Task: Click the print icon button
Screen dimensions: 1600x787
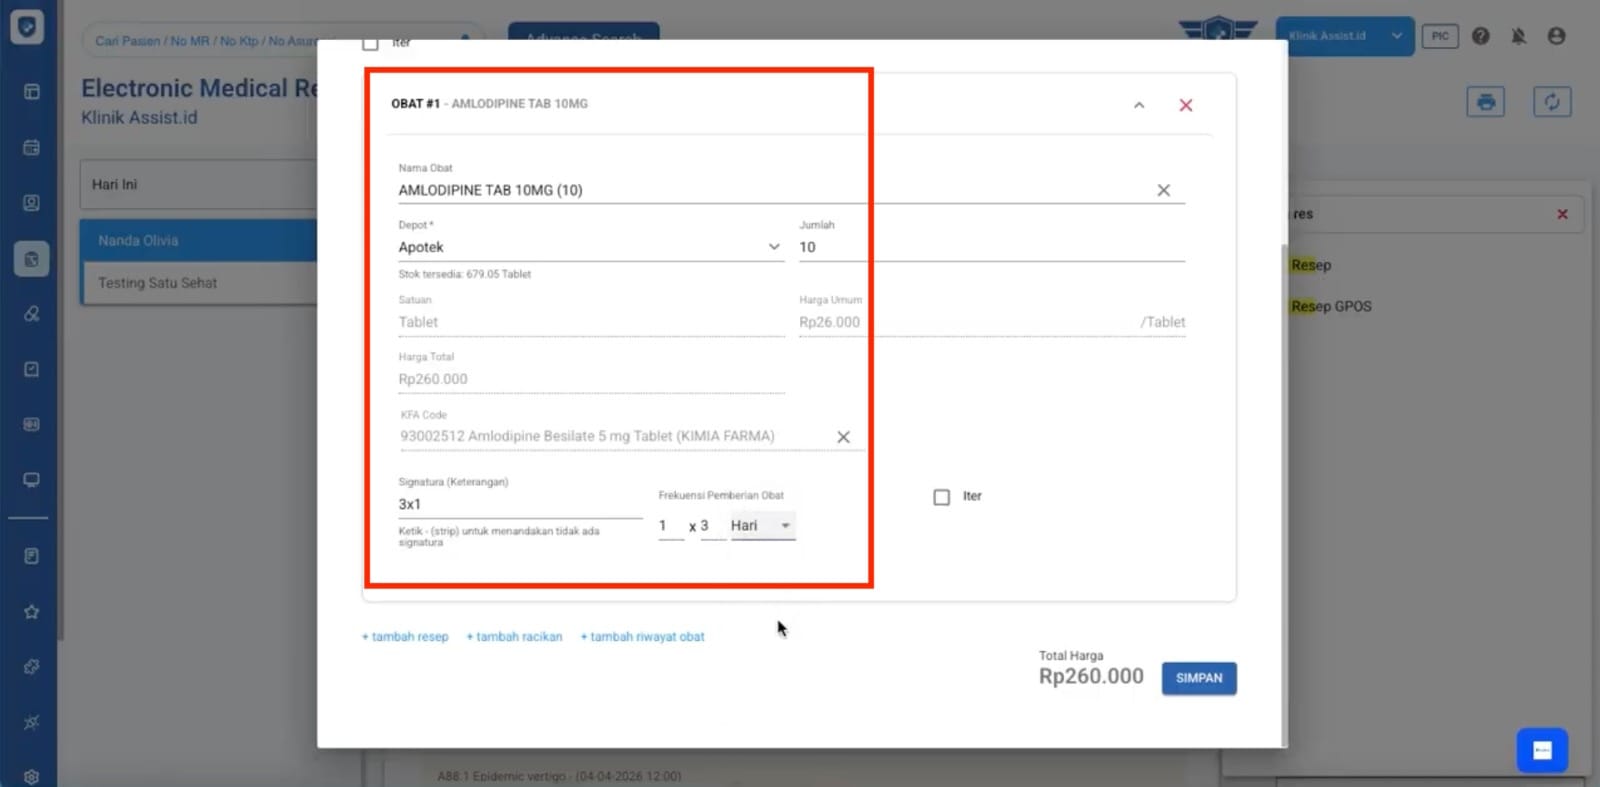Action: pos(1485,102)
